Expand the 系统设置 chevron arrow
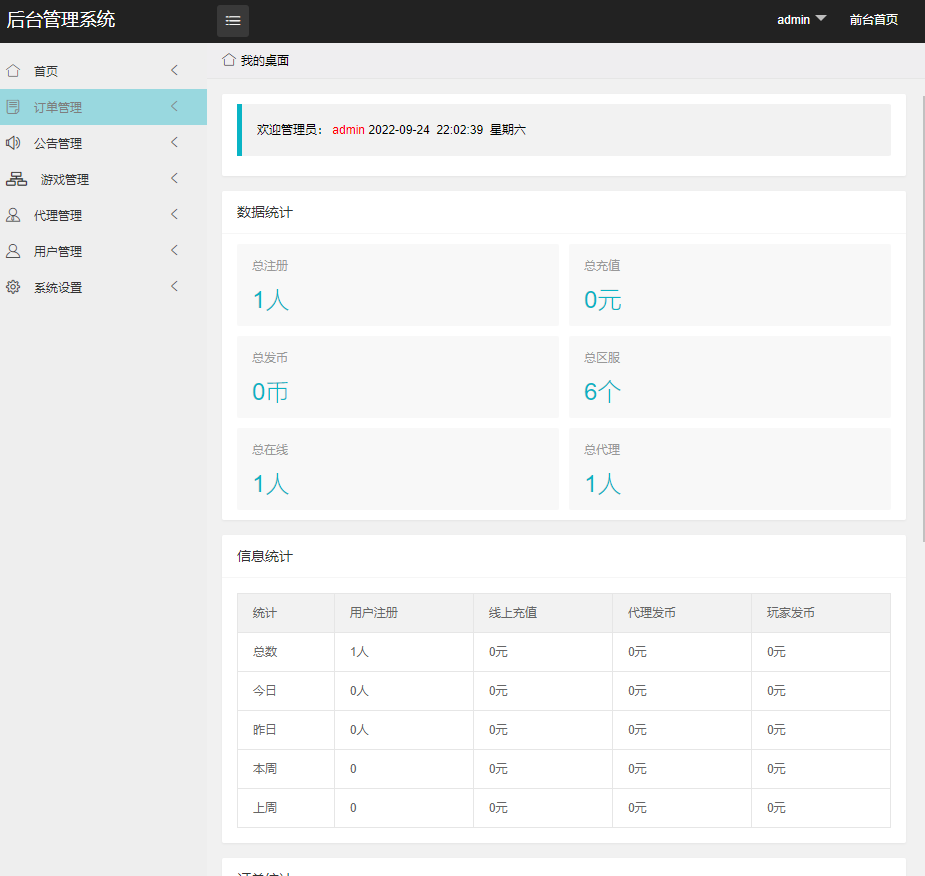The image size is (925, 876). tap(174, 286)
